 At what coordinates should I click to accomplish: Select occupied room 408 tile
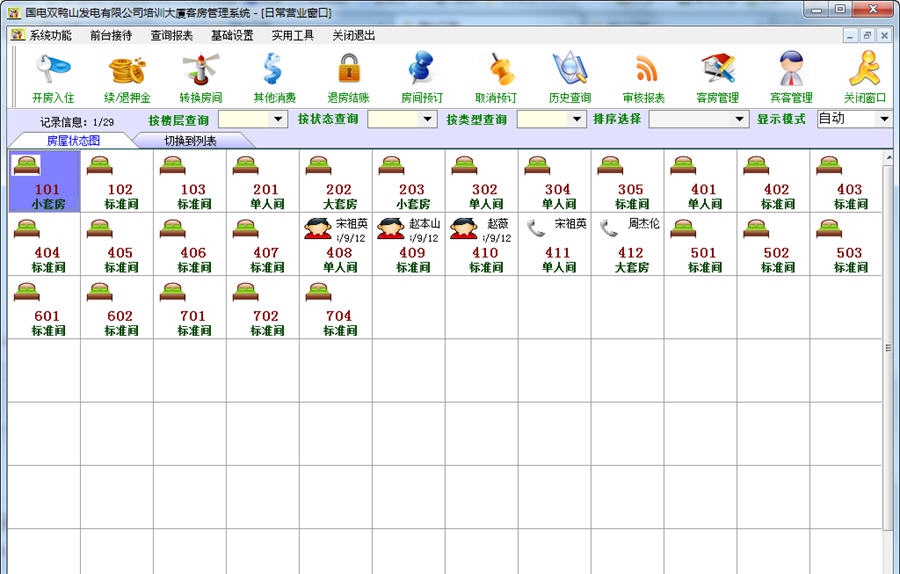point(338,244)
